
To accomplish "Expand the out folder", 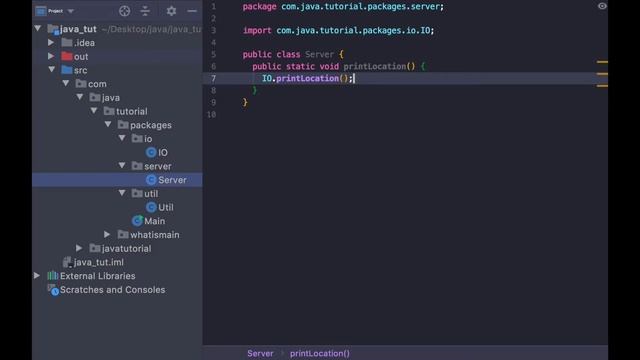I will point(51,56).
